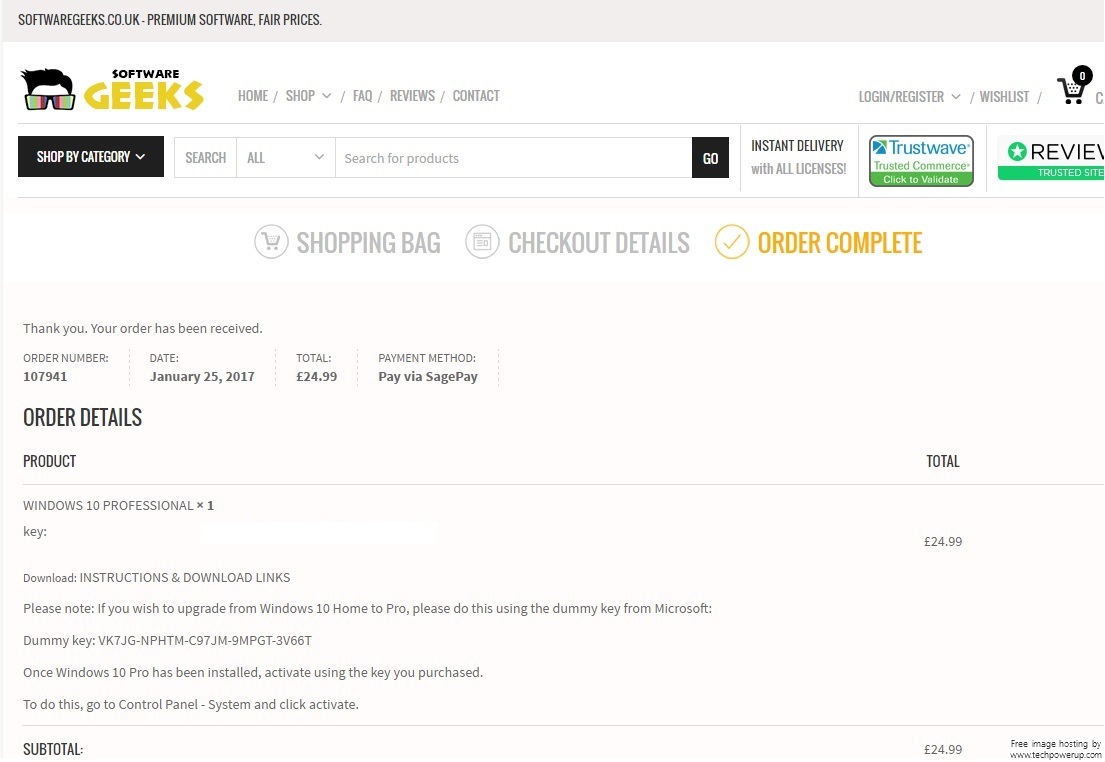Click the Pay via SagePay text
Image resolution: width=1105 pixels, height=762 pixels.
click(428, 376)
